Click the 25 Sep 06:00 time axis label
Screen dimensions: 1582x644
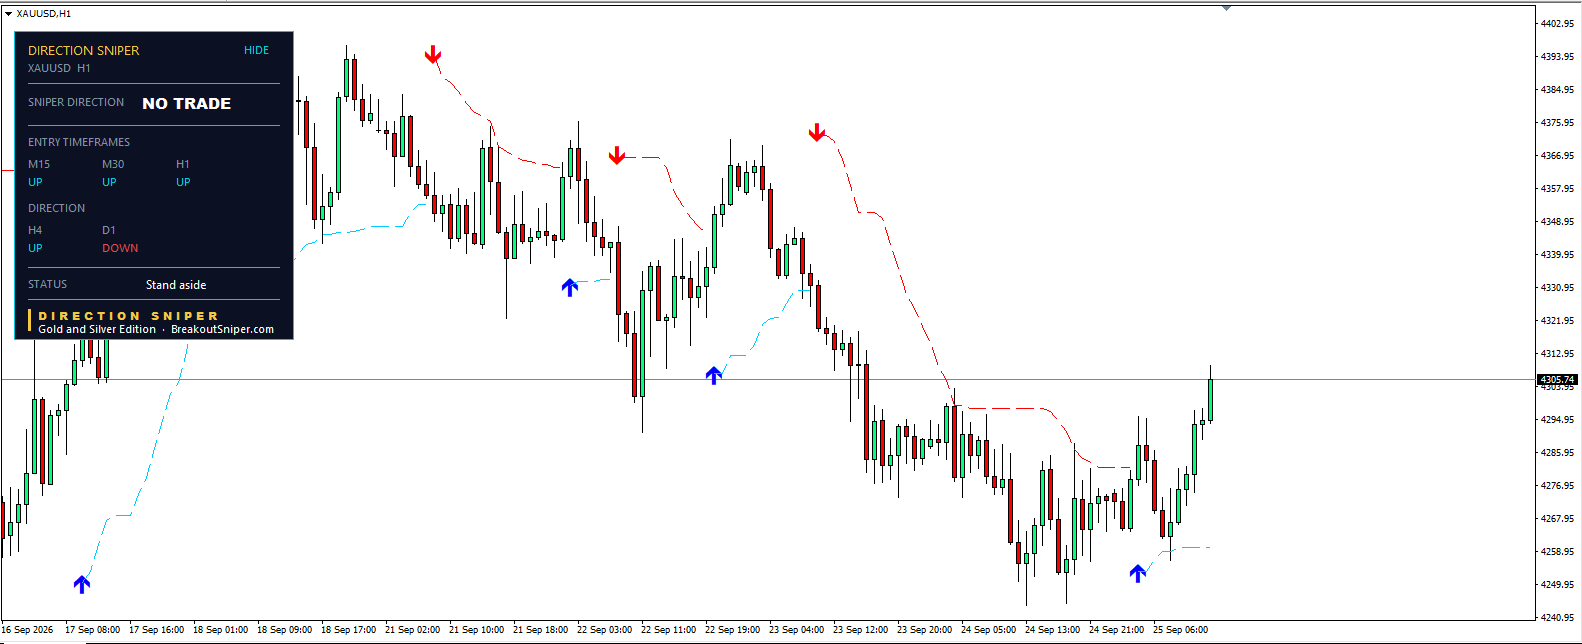pos(1180,630)
